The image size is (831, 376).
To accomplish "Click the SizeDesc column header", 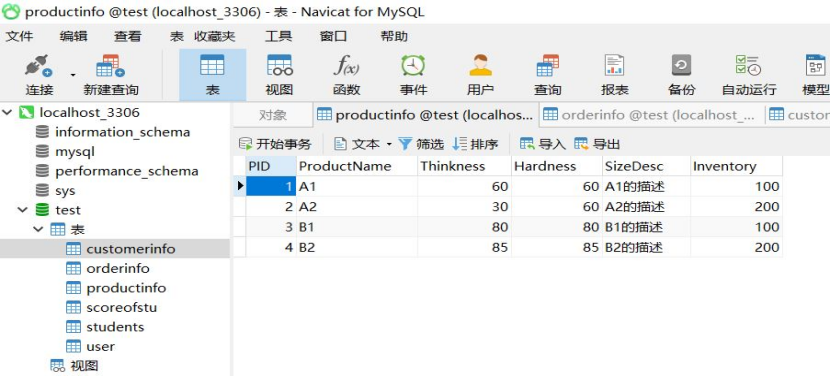I will point(647,166).
